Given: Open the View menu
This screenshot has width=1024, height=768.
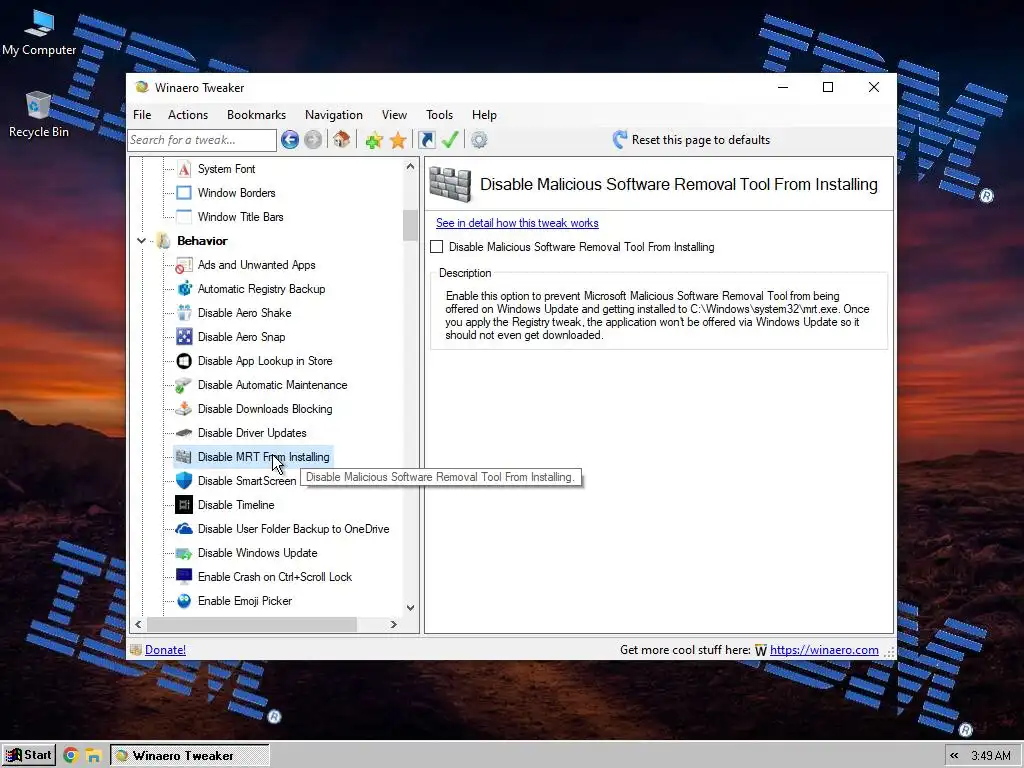Looking at the screenshot, I should point(394,115).
